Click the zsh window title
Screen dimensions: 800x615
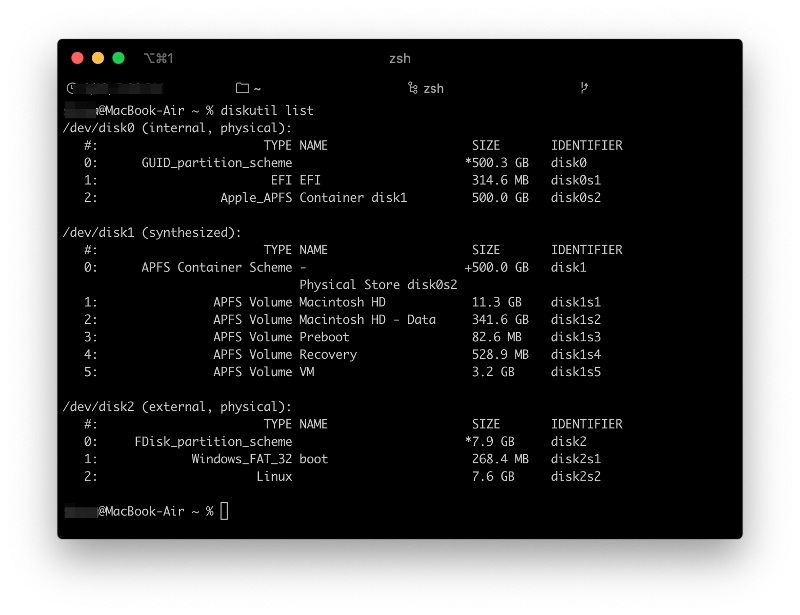click(x=399, y=59)
